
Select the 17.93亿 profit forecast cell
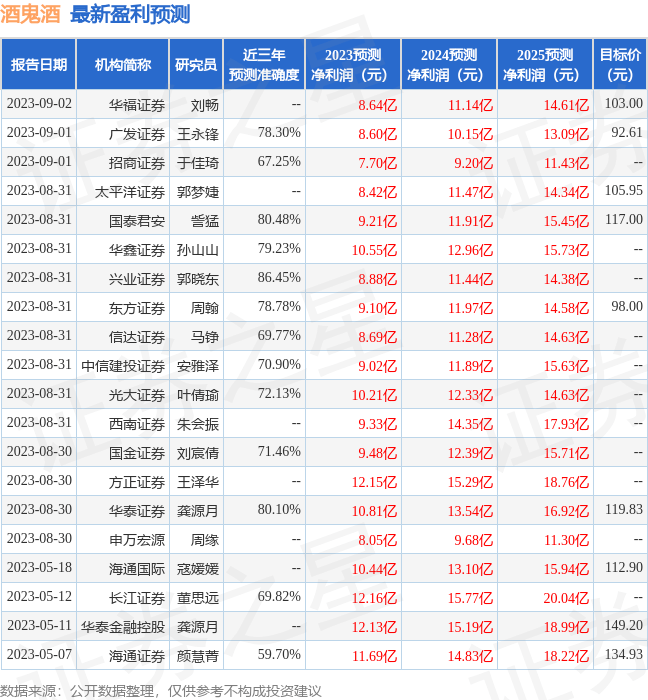click(x=566, y=423)
